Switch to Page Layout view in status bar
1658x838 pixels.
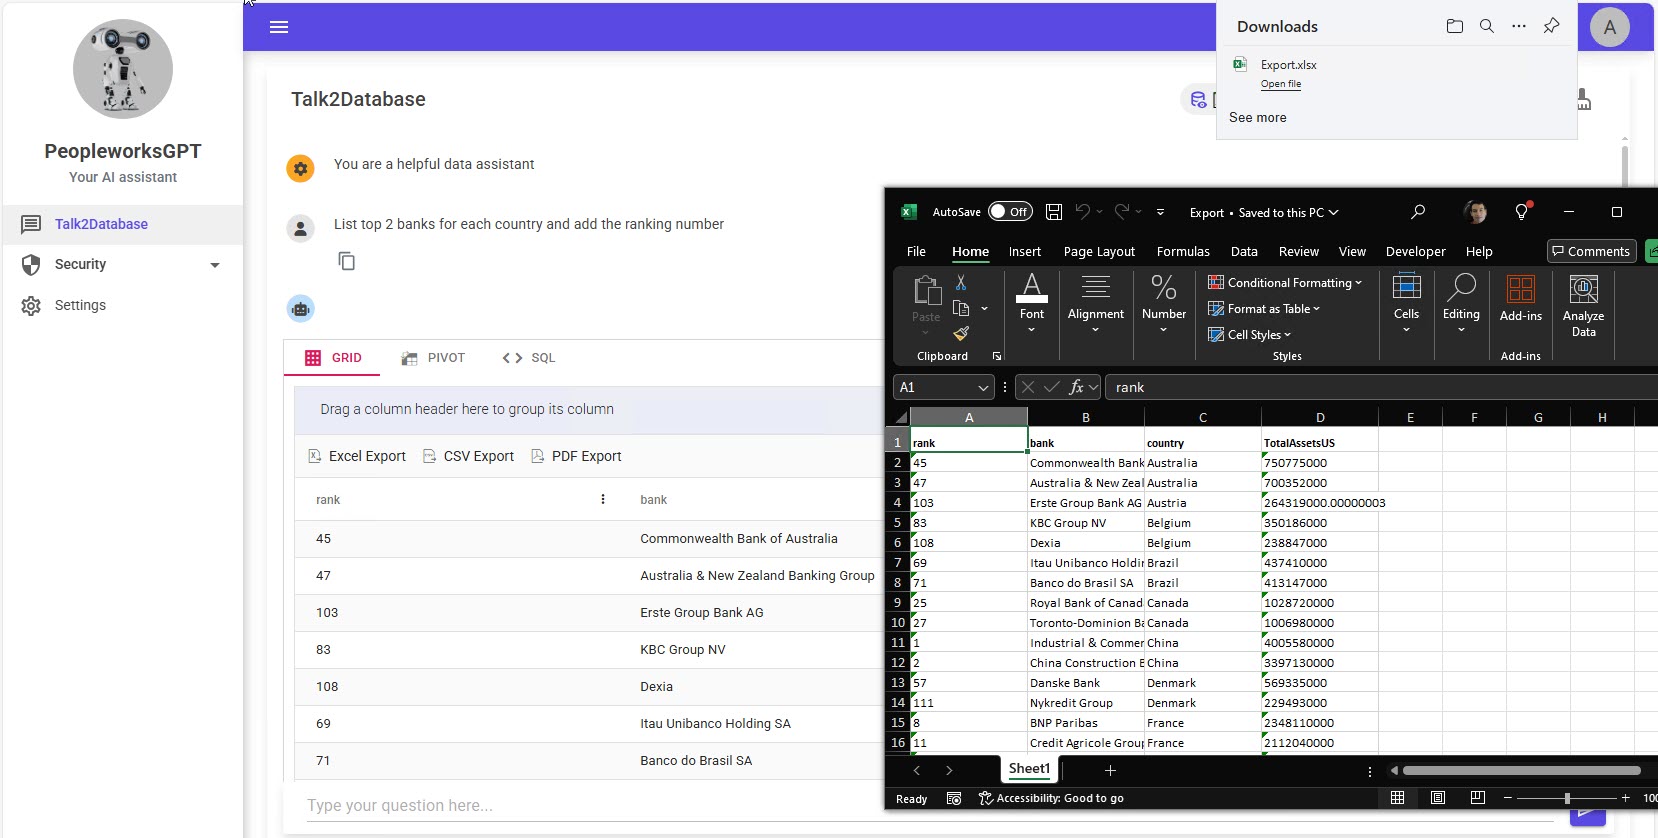click(1437, 798)
